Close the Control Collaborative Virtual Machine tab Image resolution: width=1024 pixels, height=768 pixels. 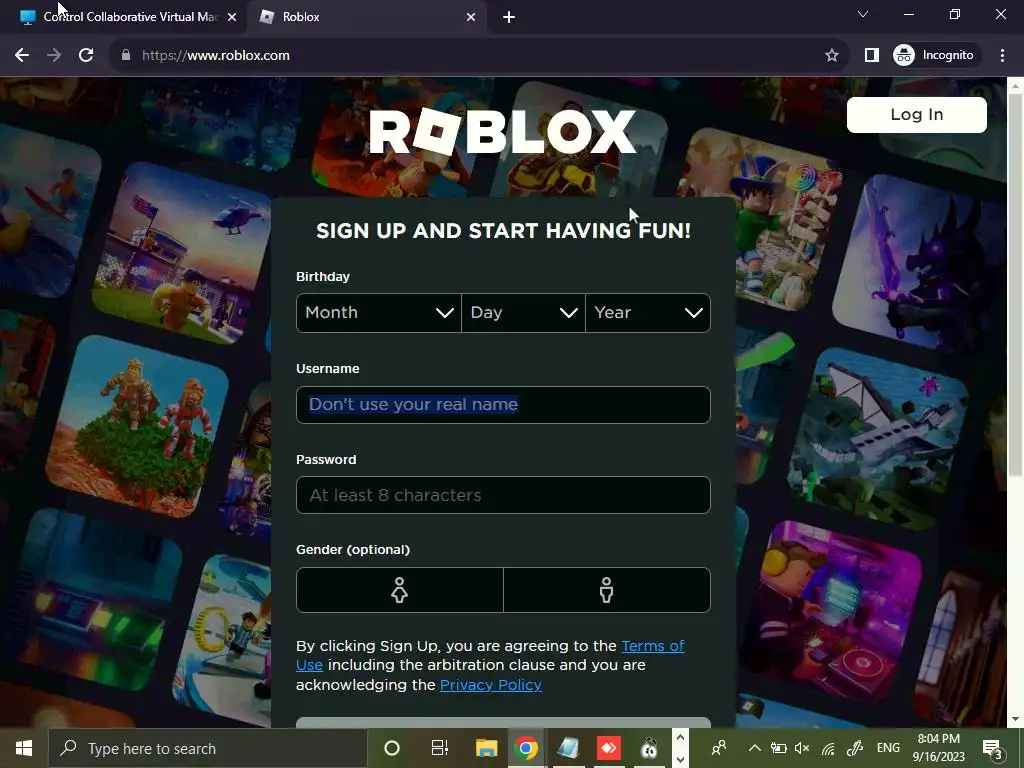click(232, 17)
